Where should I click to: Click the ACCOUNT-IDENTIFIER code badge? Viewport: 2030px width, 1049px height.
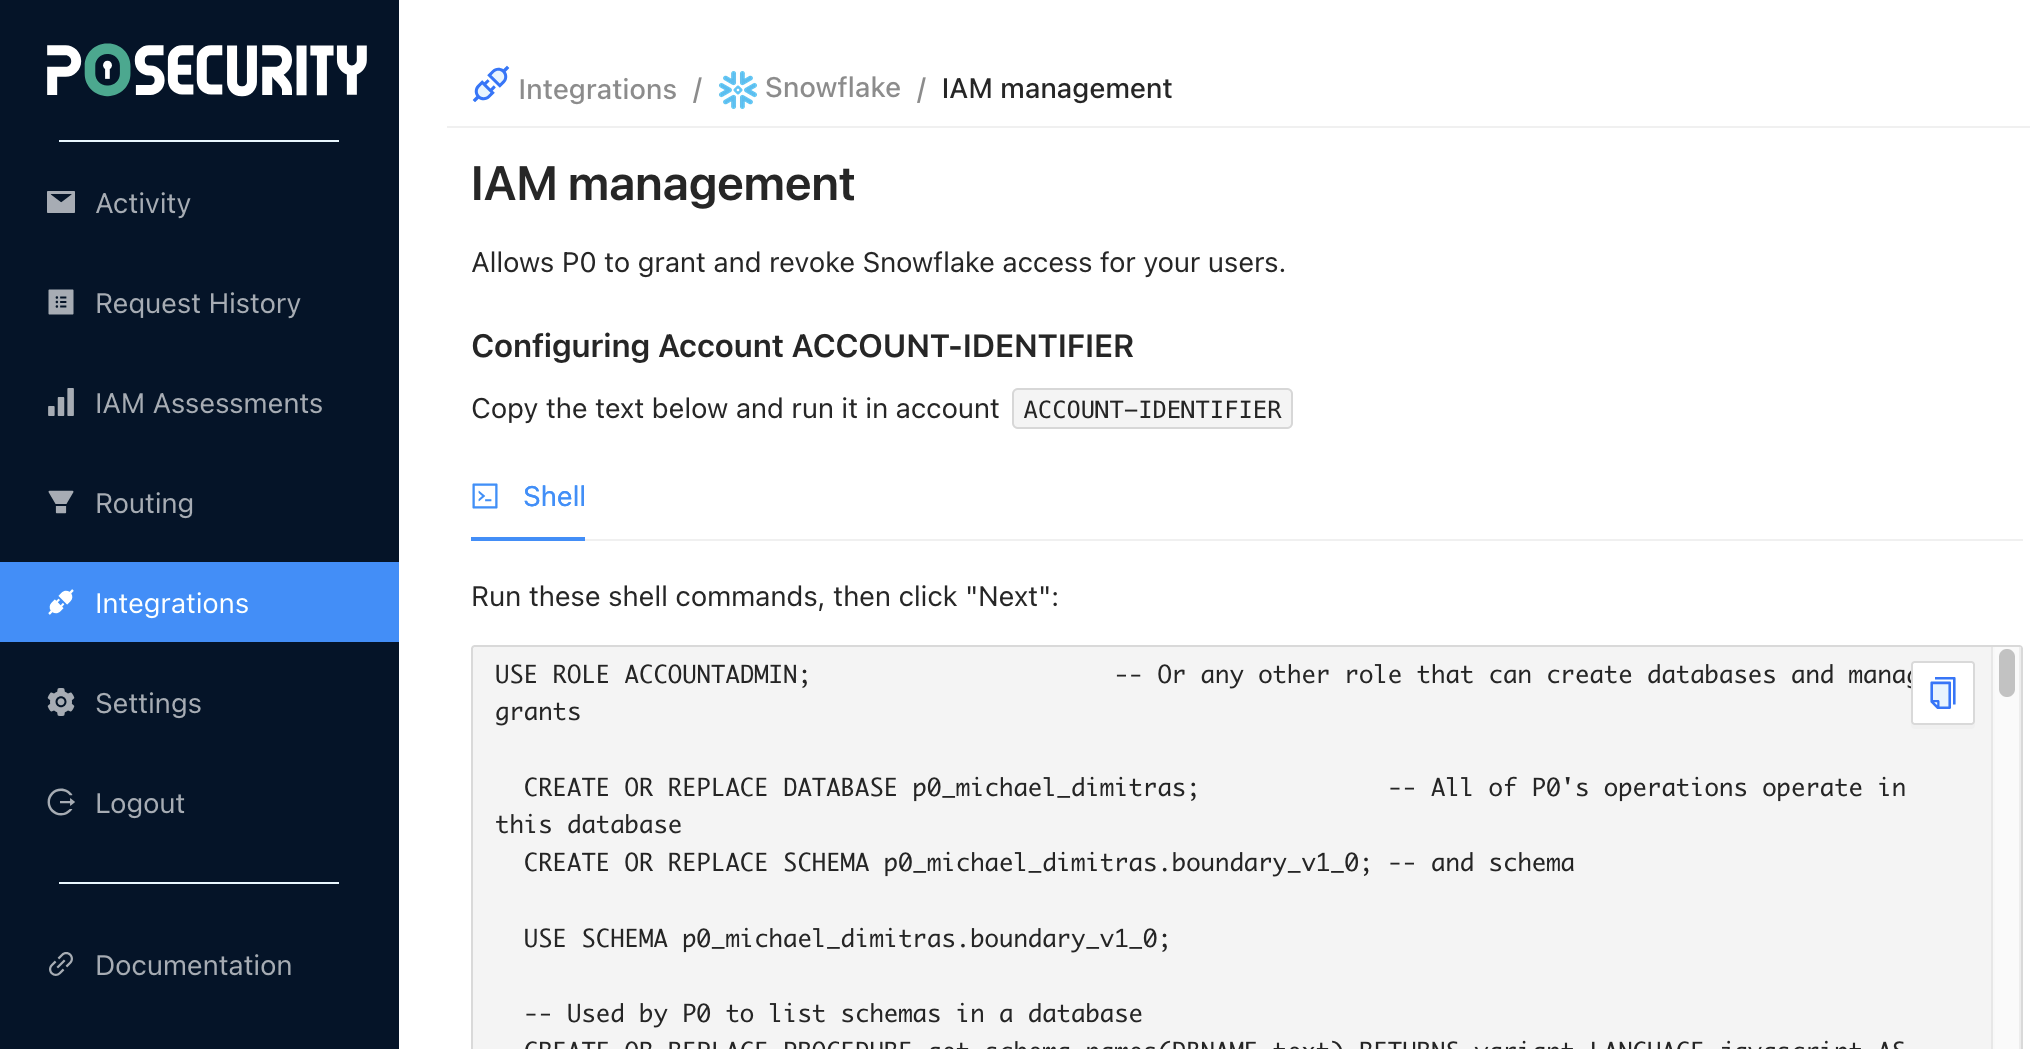tap(1152, 409)
